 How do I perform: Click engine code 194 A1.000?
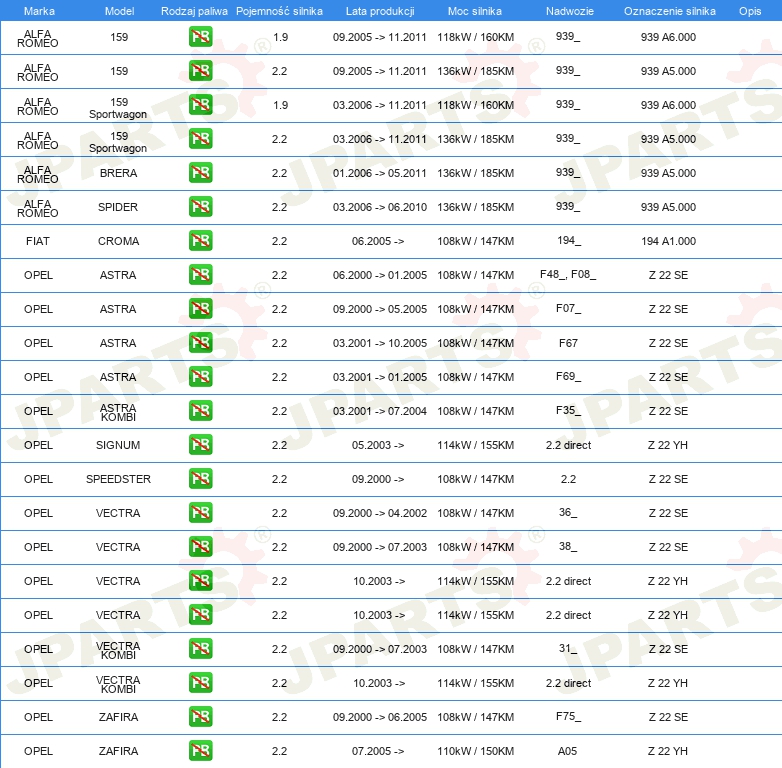tap(668, 241)
